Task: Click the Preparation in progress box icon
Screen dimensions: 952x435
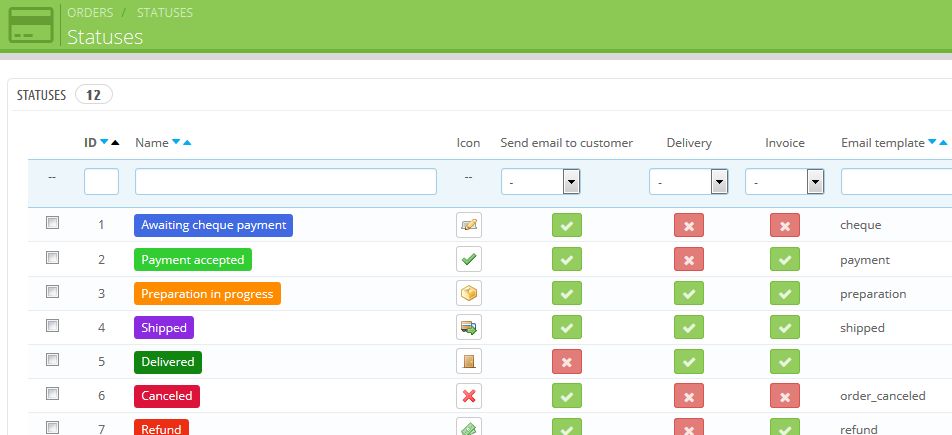Action: [x=469, y=293]
